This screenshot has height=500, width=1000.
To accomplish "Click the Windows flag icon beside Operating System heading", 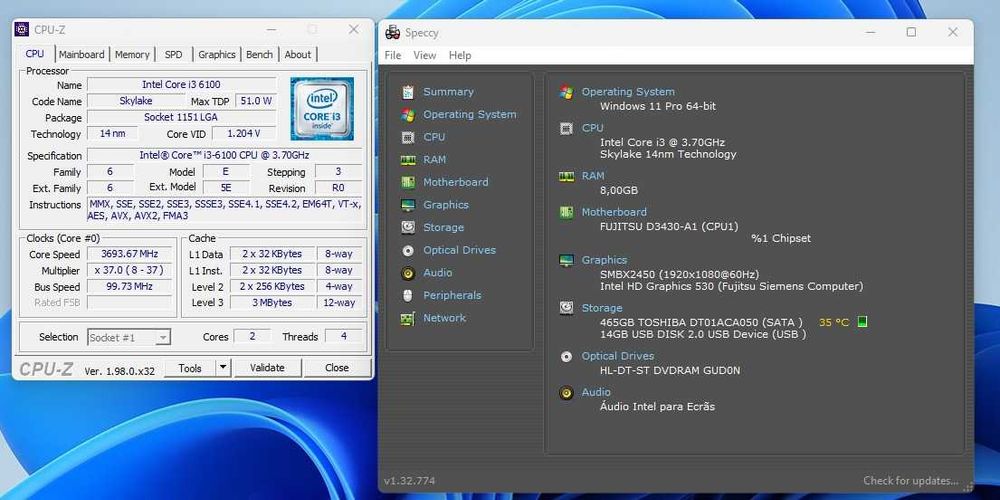I will pos(566,92).
